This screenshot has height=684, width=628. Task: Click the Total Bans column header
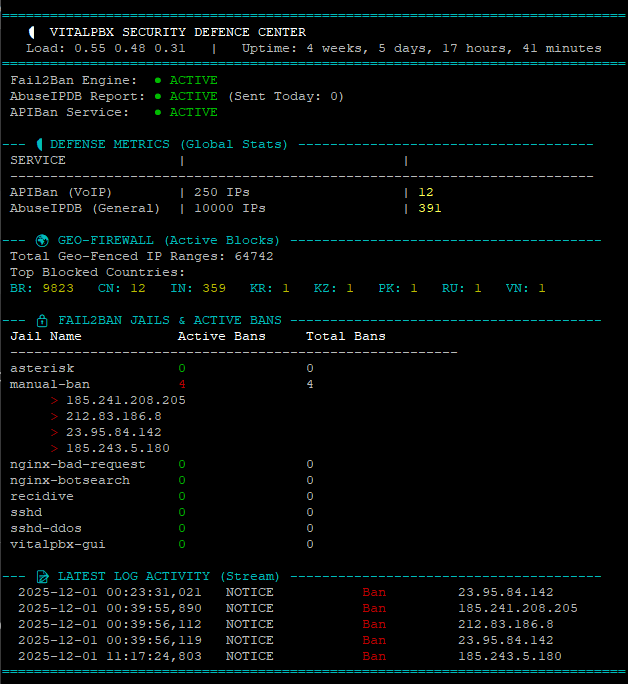click(x=345, y=336)
